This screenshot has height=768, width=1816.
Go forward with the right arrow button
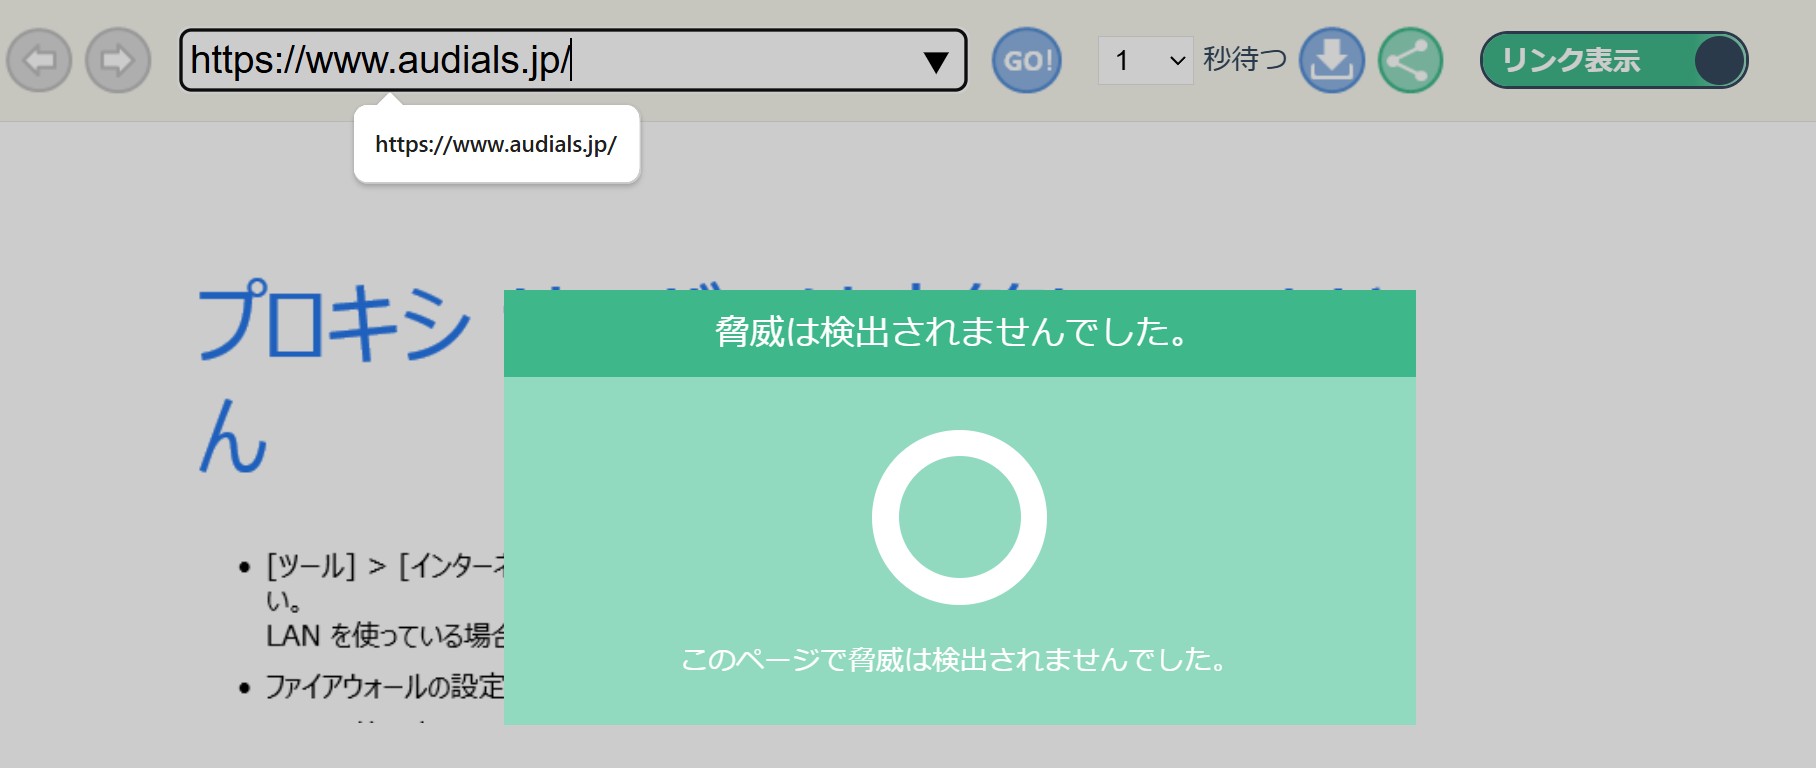click(118, 61)
